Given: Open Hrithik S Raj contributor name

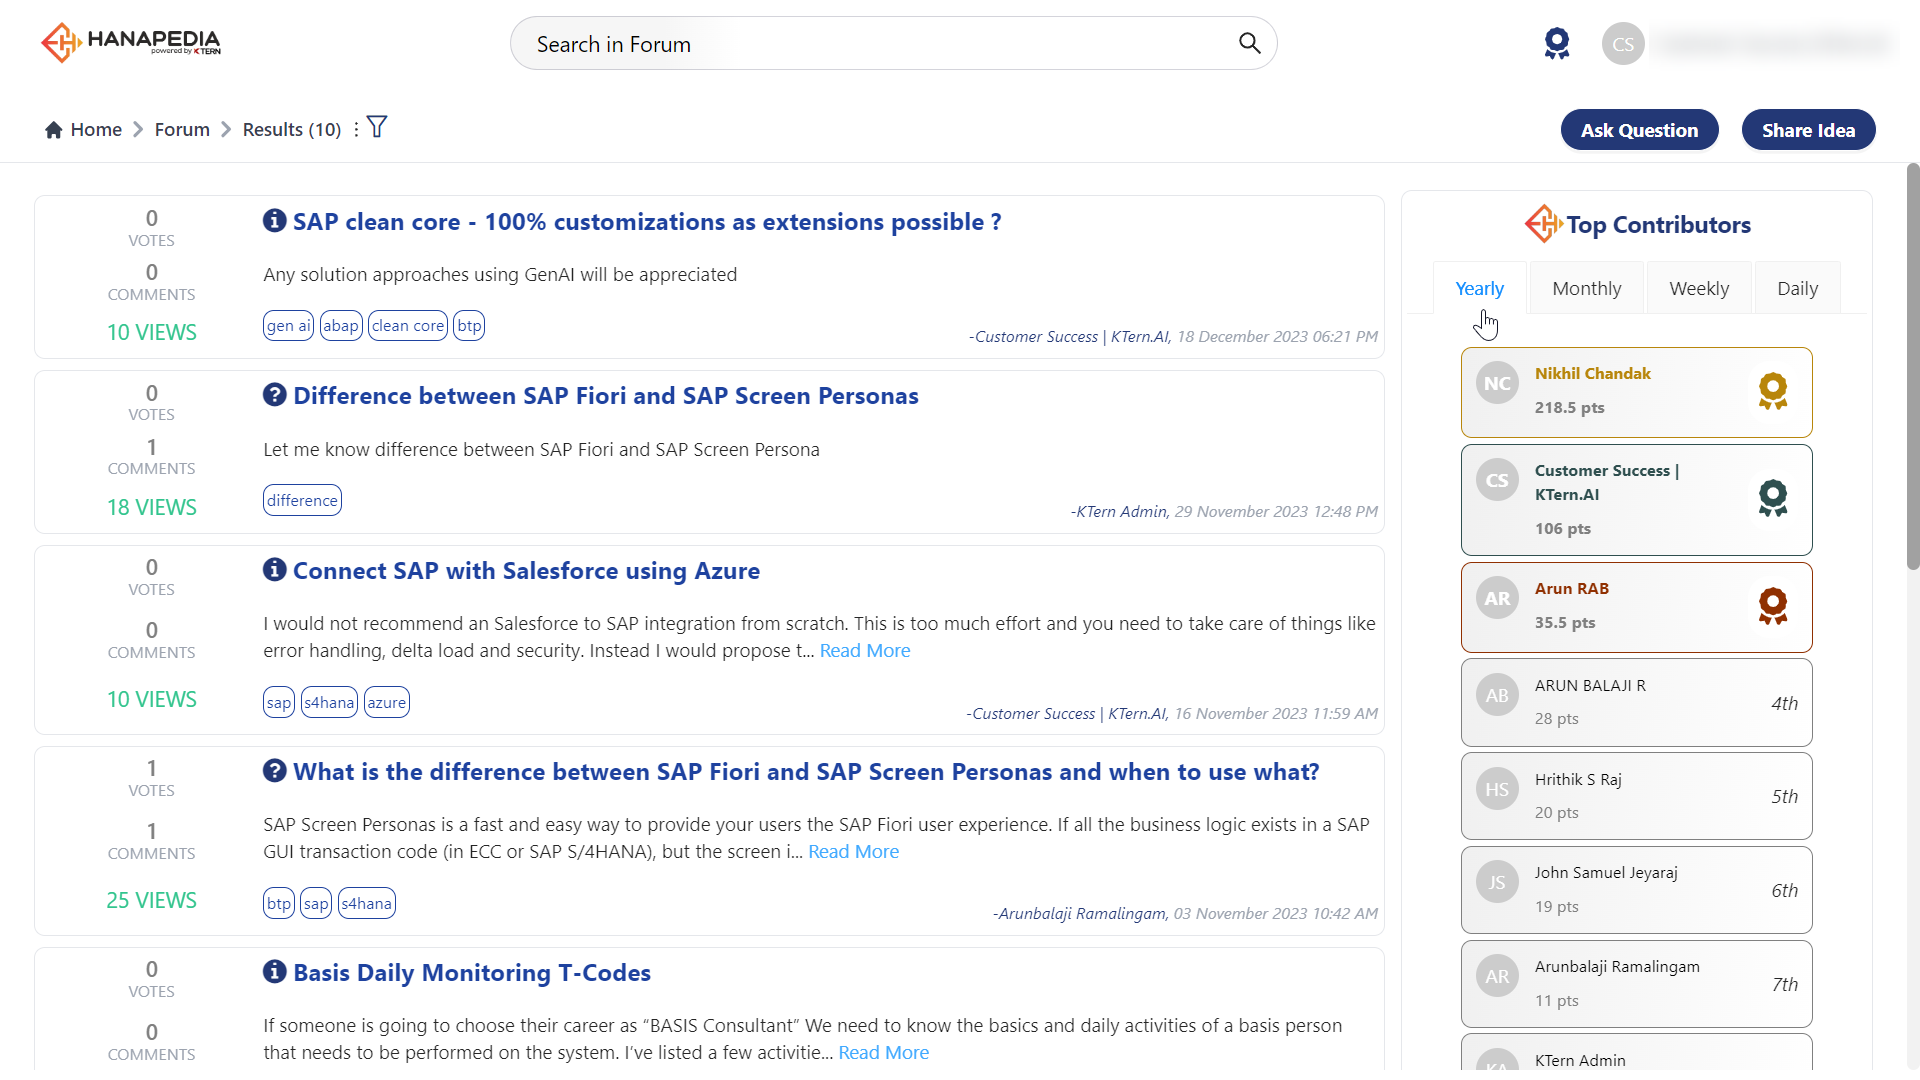Looking at the screenshot, I should click(1578, 779).
